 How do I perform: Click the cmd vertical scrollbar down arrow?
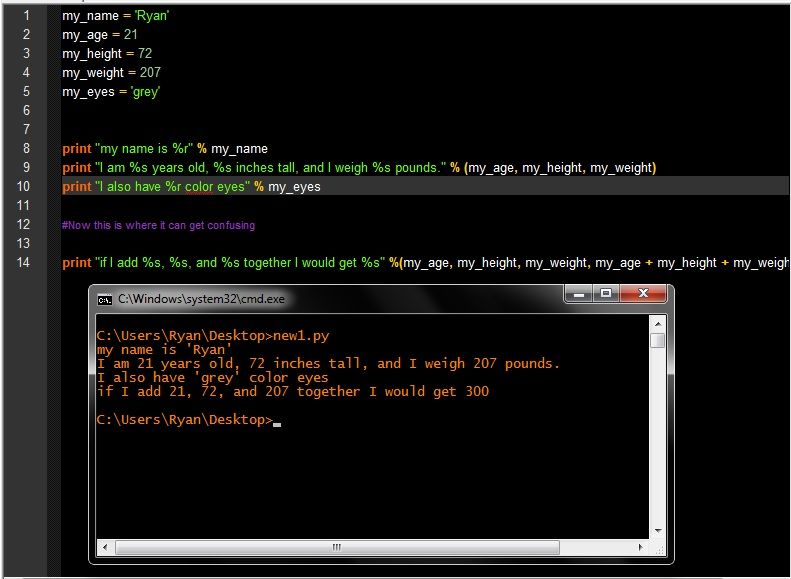(657, 530)
